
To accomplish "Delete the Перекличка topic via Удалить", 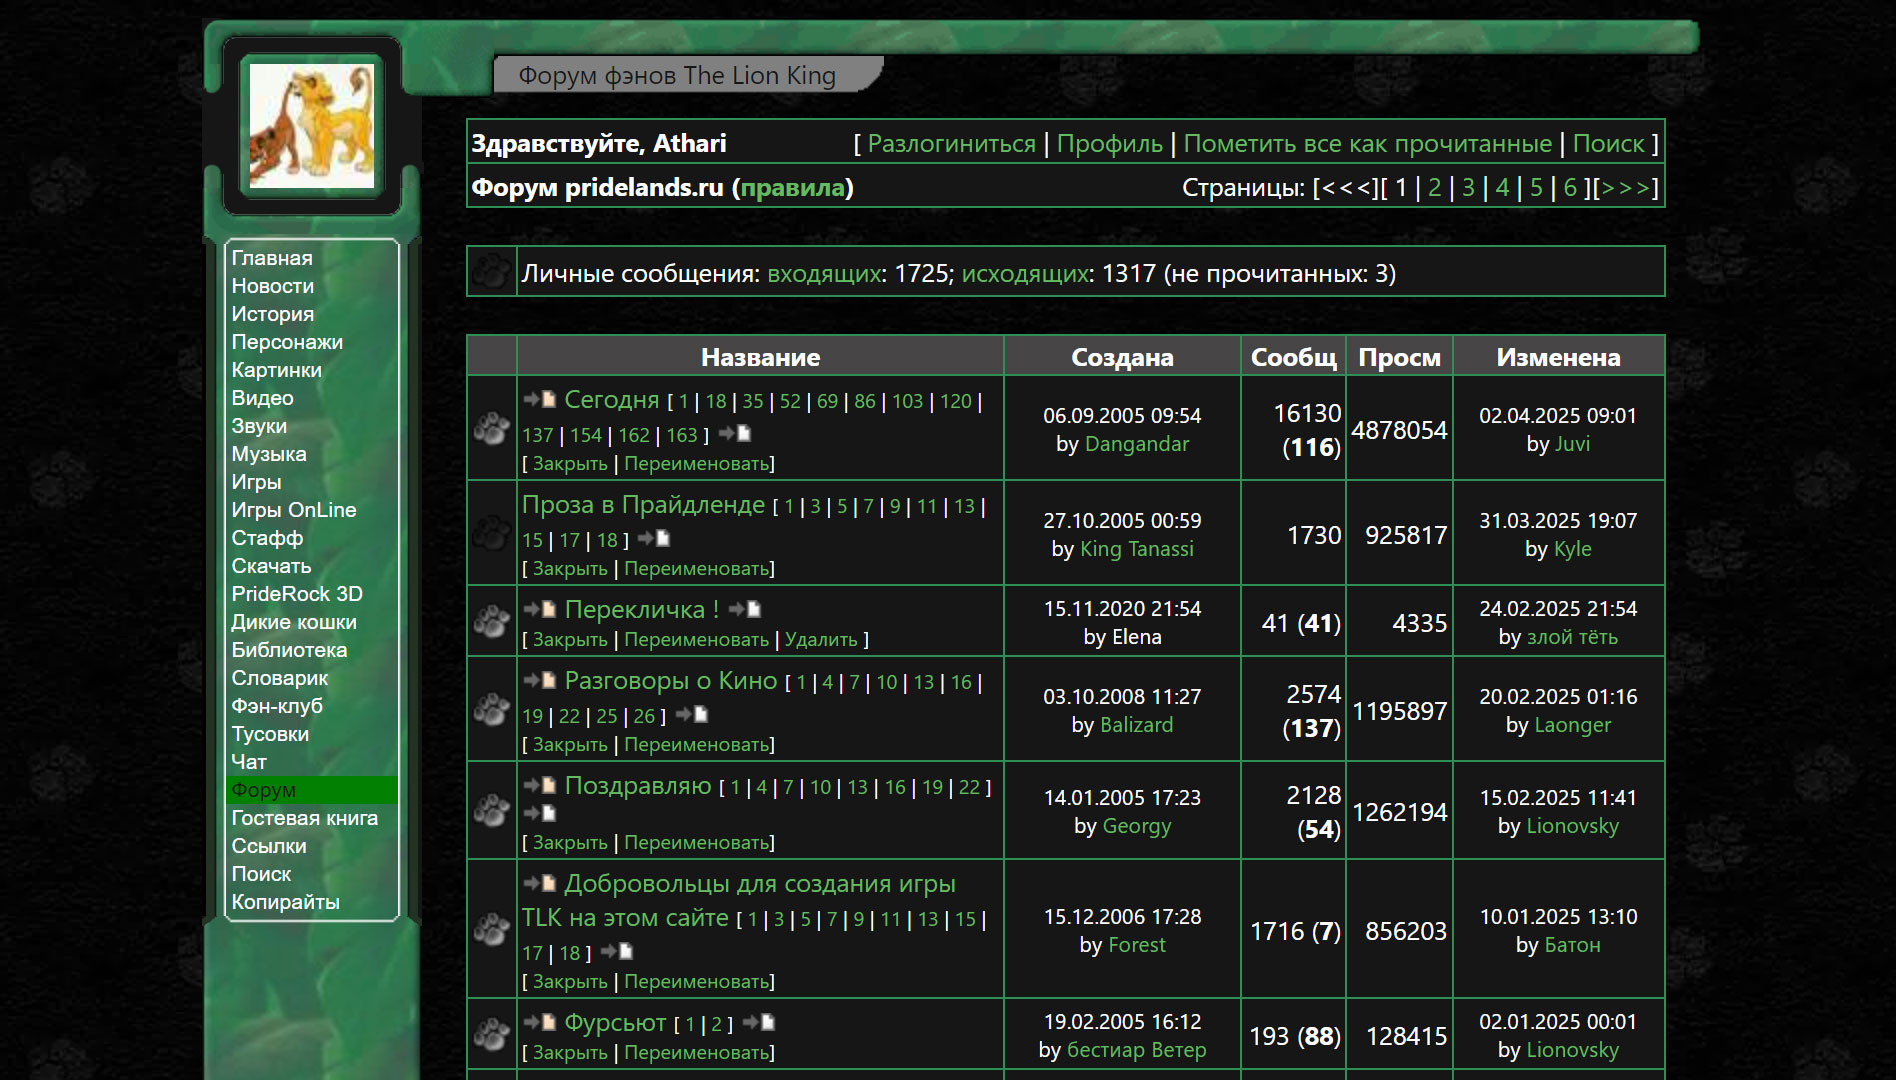I will coord(821,640).
